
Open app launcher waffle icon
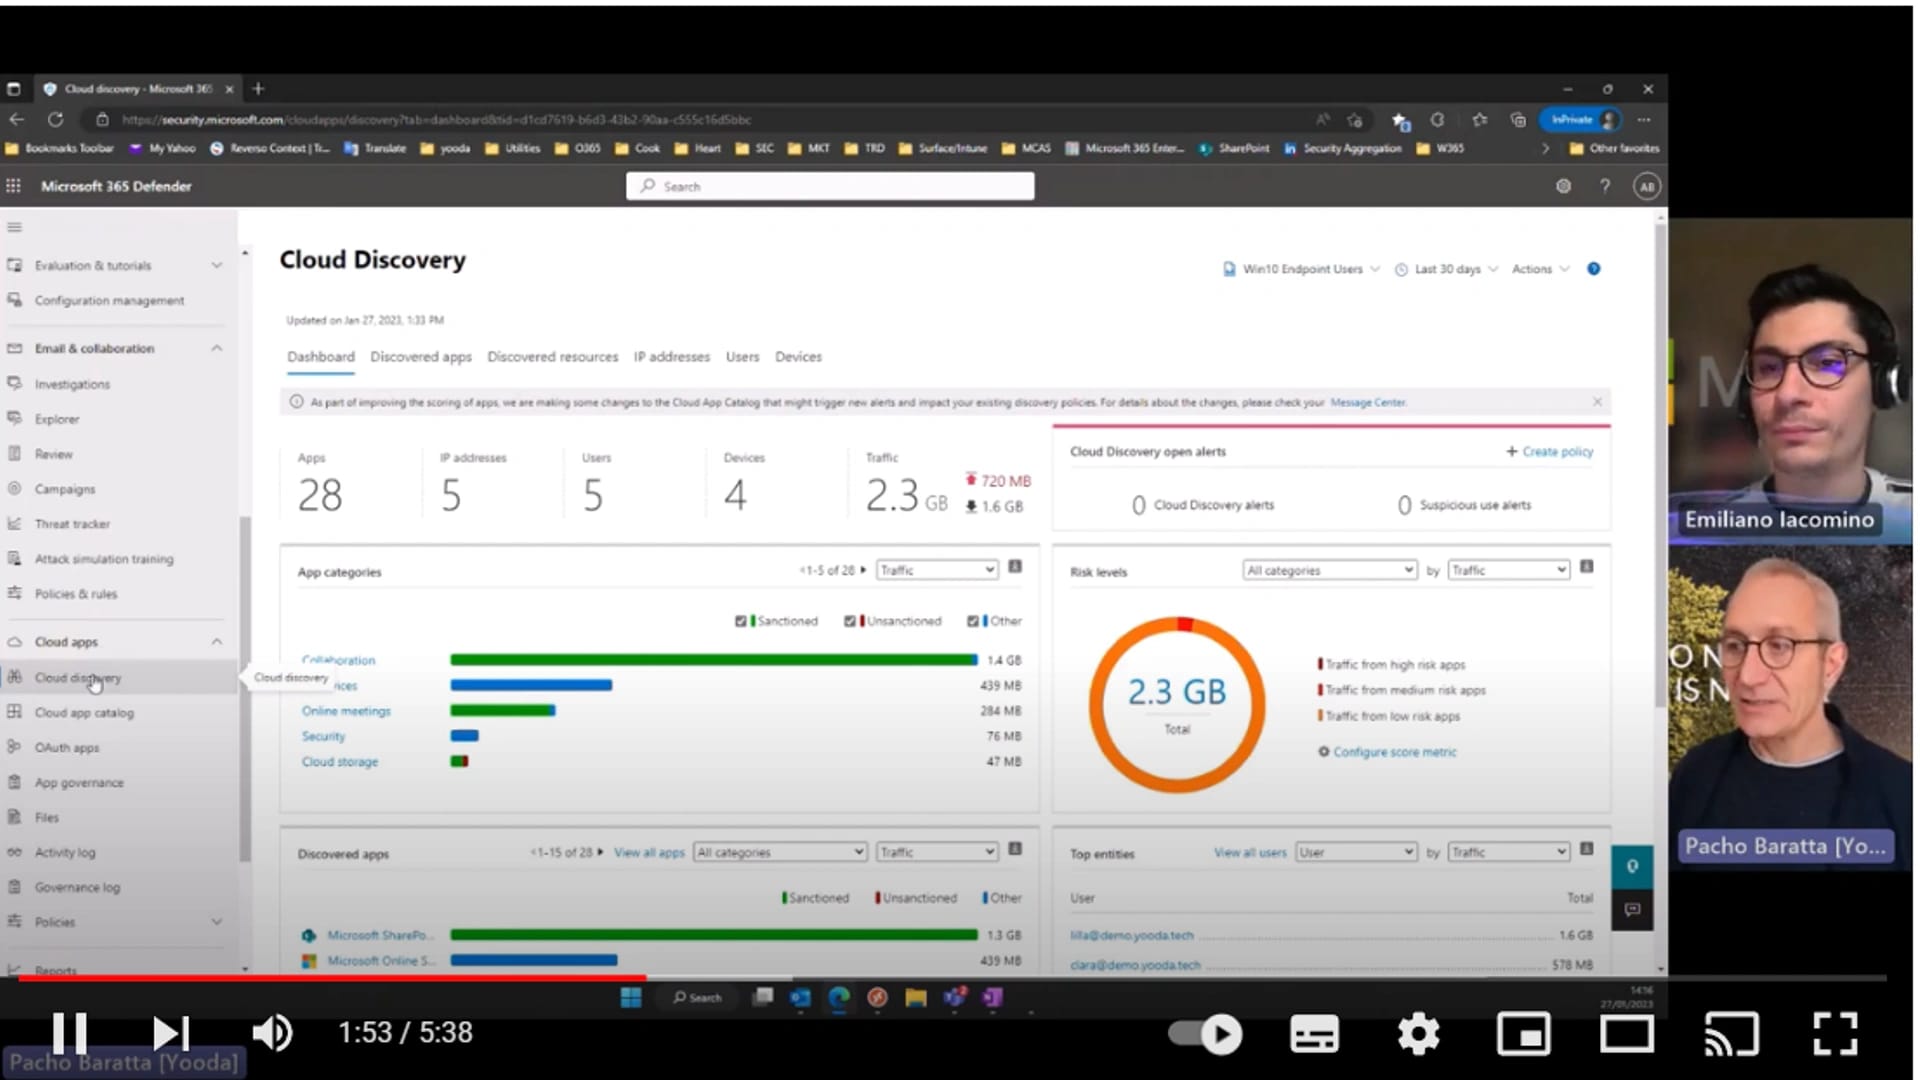tap(14, 186)
